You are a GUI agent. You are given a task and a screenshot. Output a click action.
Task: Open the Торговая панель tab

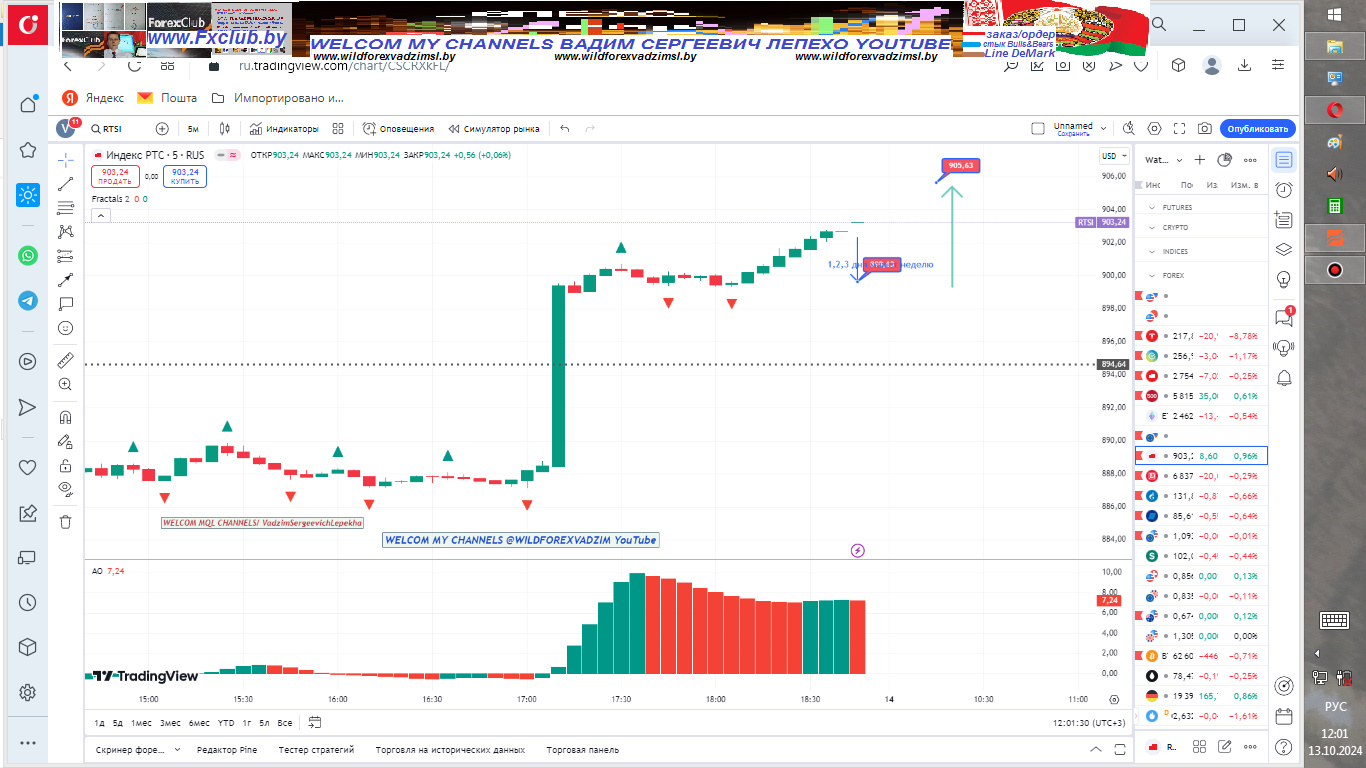(x=583, y=749)
